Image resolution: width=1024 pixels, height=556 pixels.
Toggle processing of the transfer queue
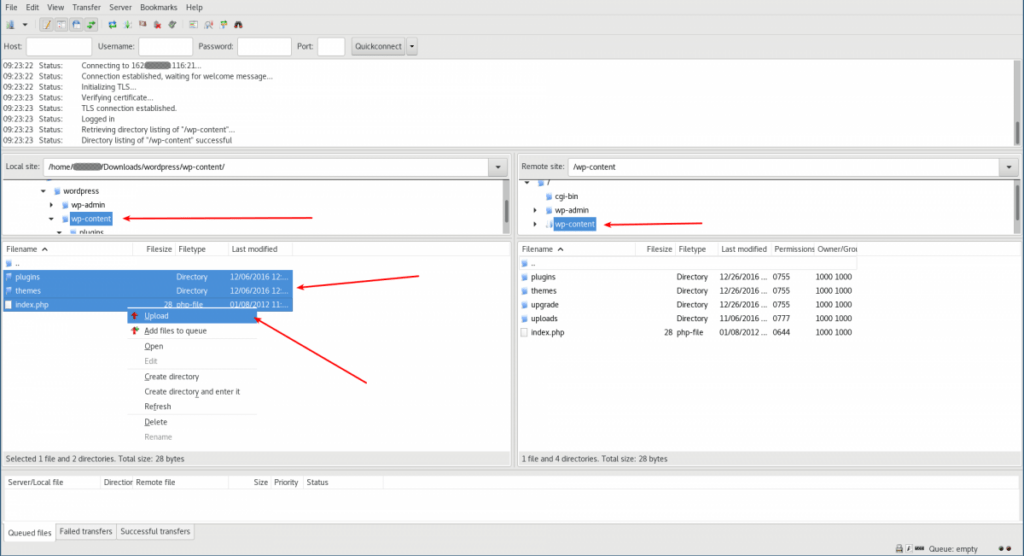pyautogui.click(x=127, y=25)
